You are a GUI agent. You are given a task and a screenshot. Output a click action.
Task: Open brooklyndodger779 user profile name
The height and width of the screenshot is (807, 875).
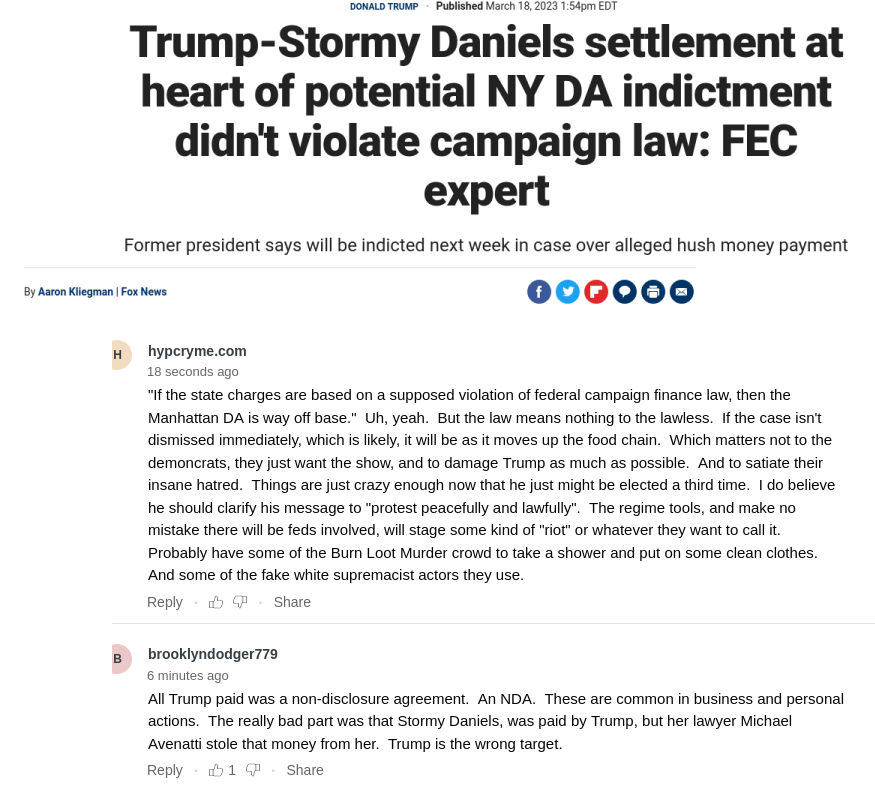point(213,654)
